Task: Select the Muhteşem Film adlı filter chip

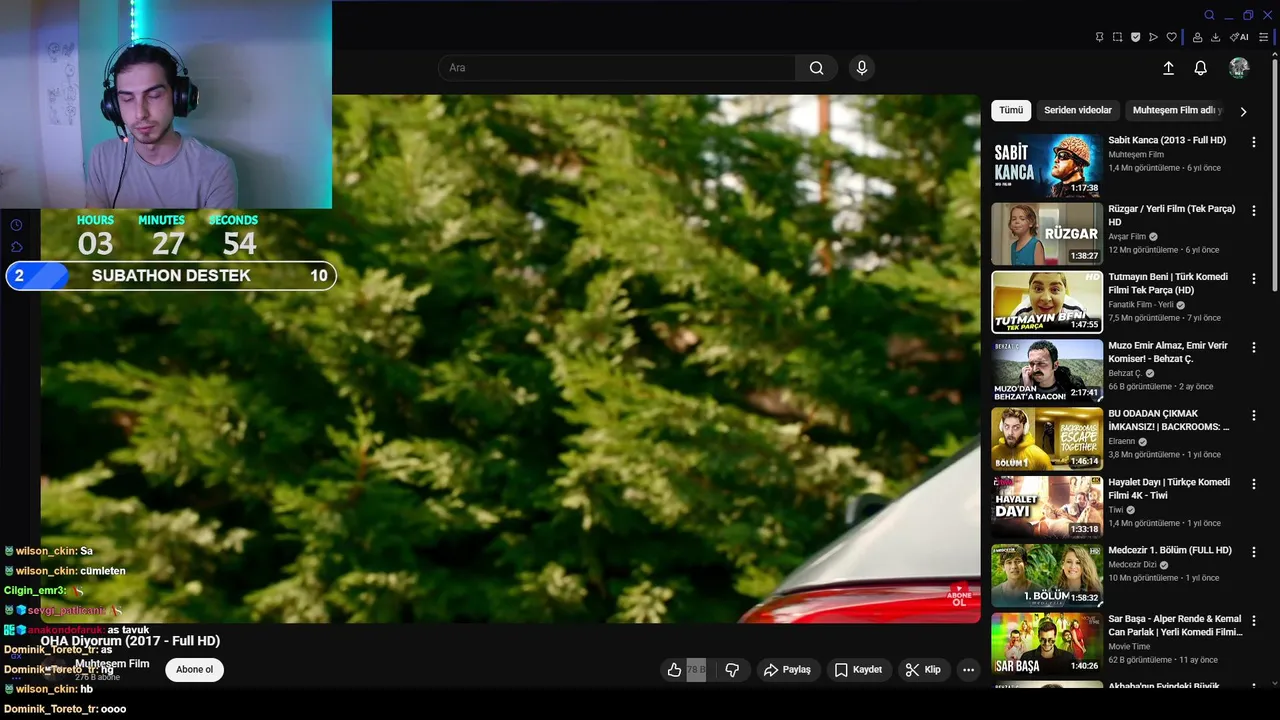Action: point(1177,110)
